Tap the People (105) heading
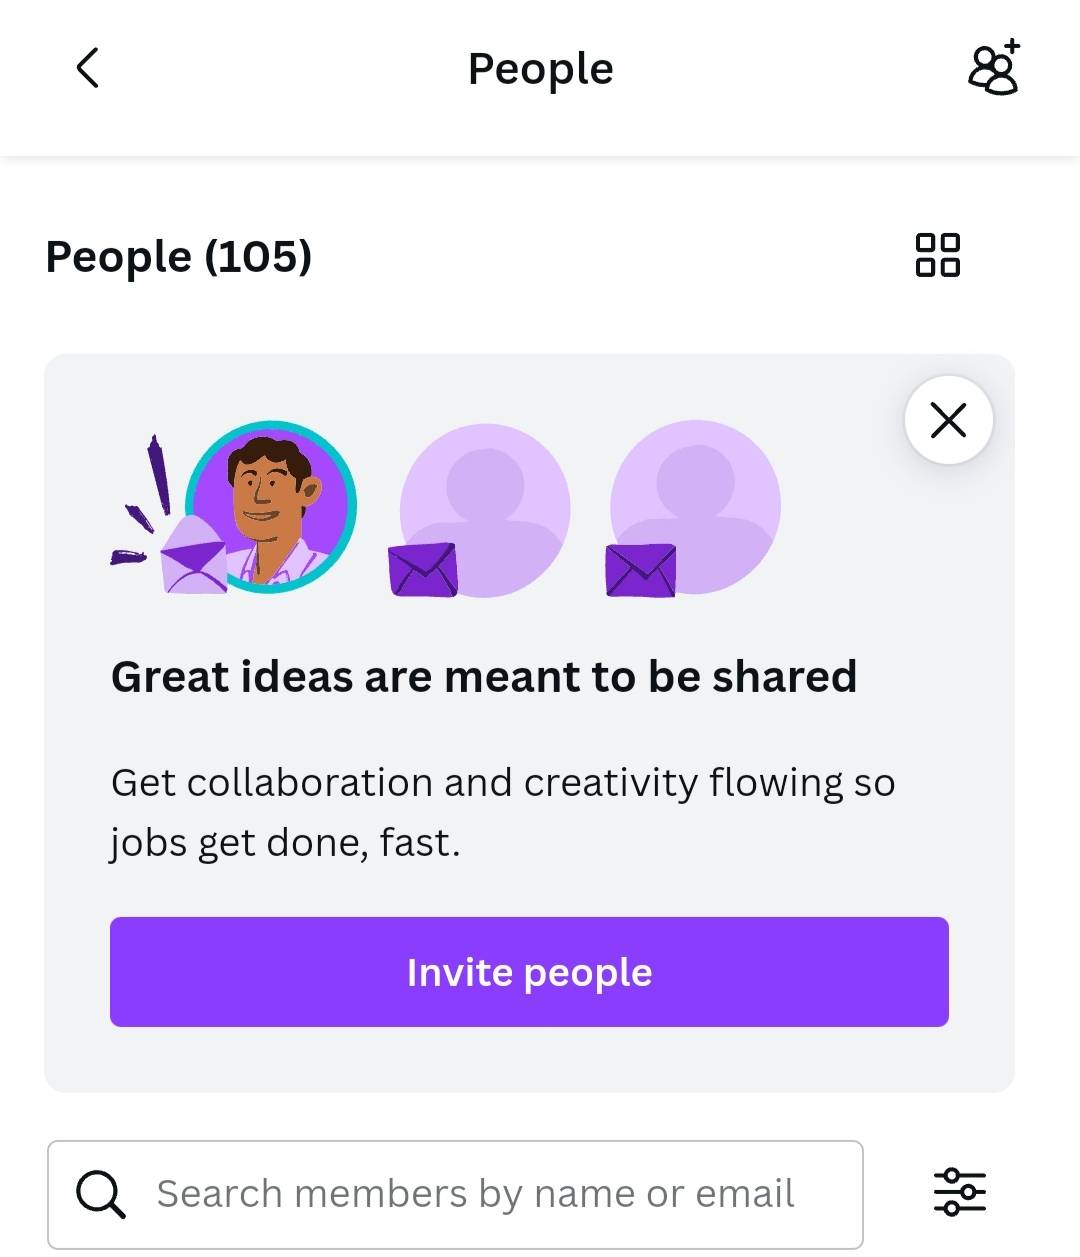 tap(179, 256)
